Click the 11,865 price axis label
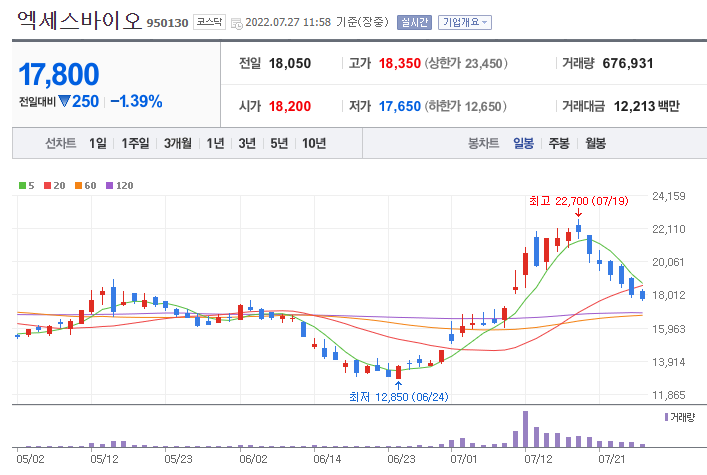 [x=669, y=395]
